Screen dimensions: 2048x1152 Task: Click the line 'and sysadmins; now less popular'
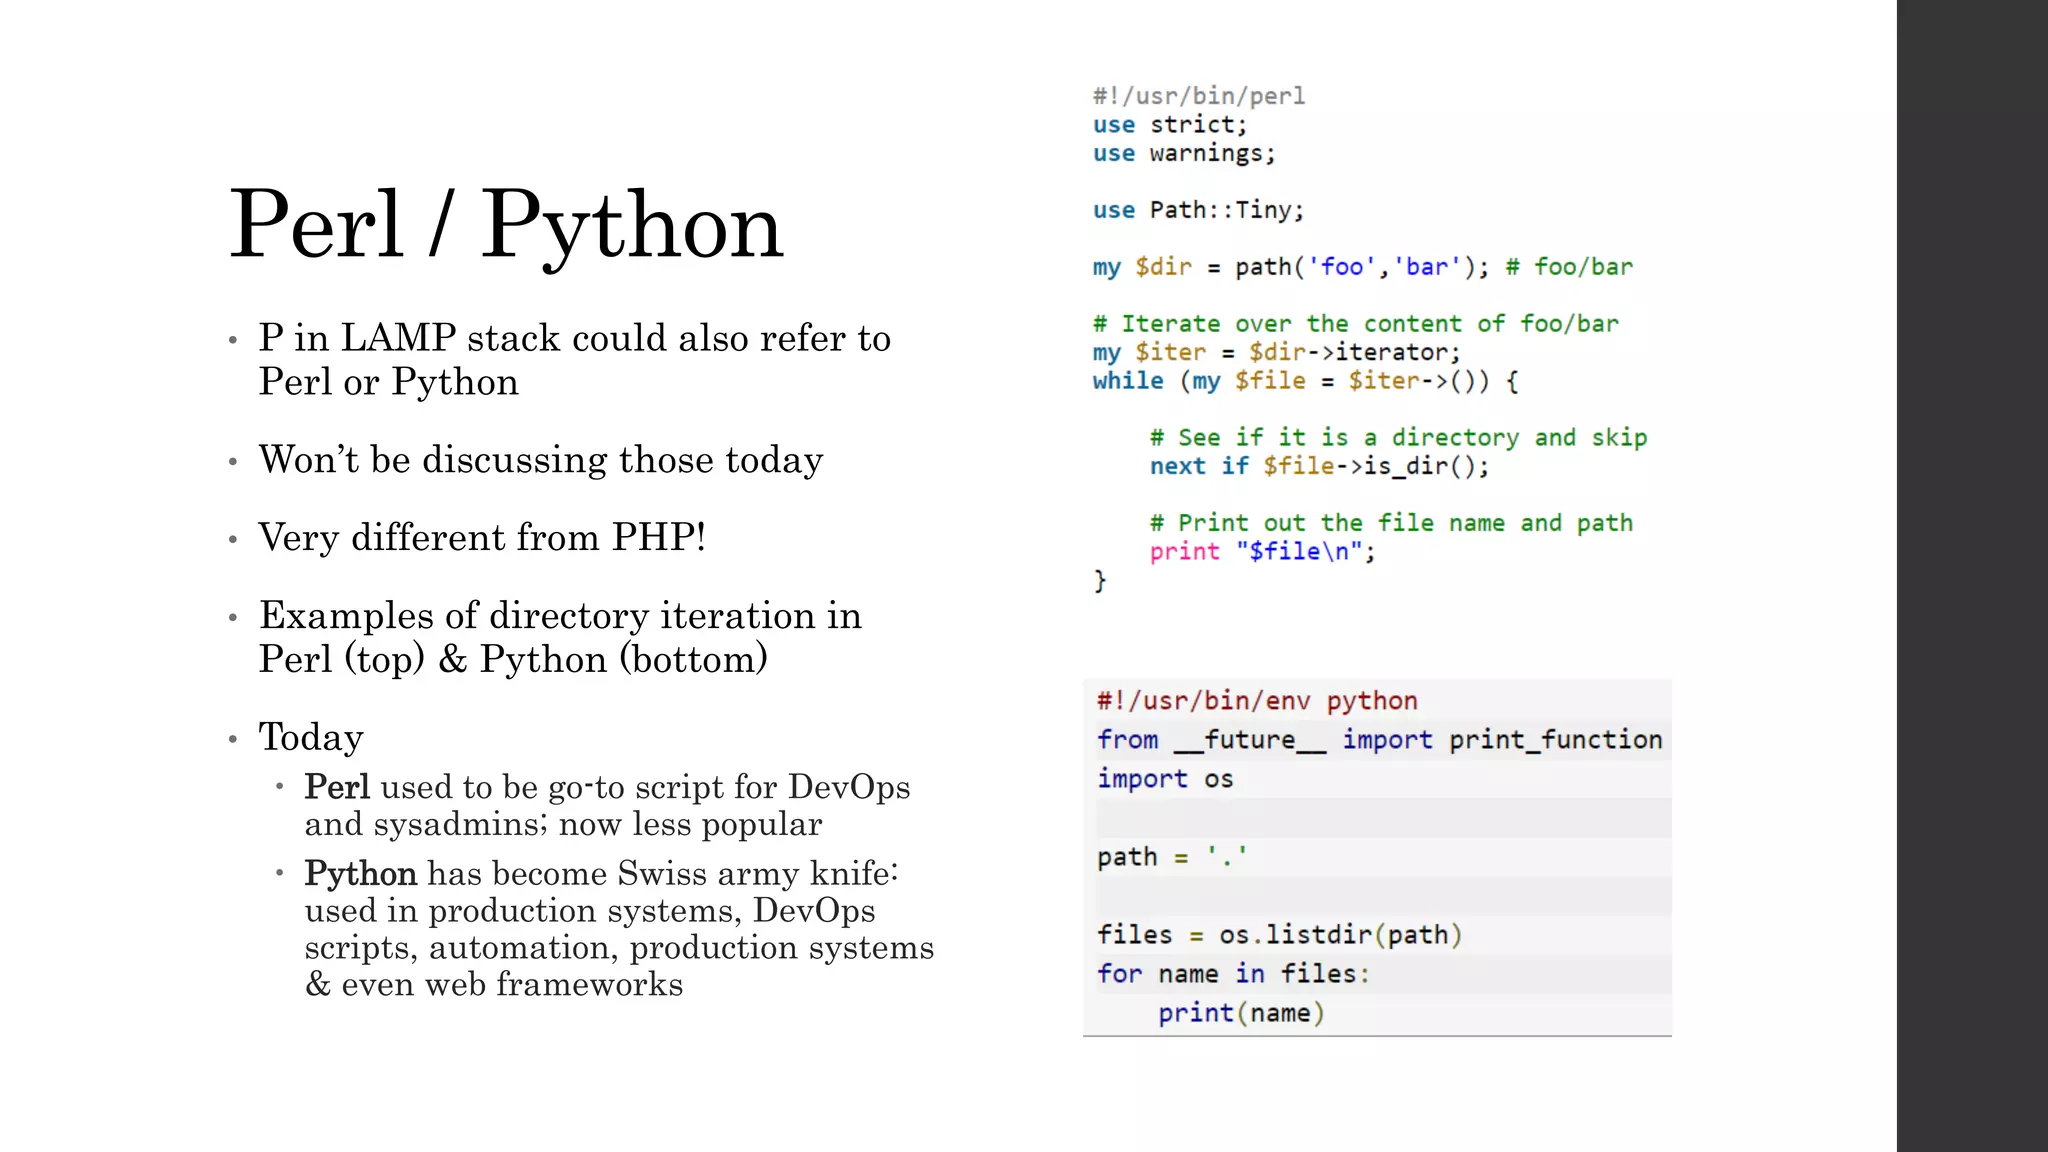click(x=563, y=824)
